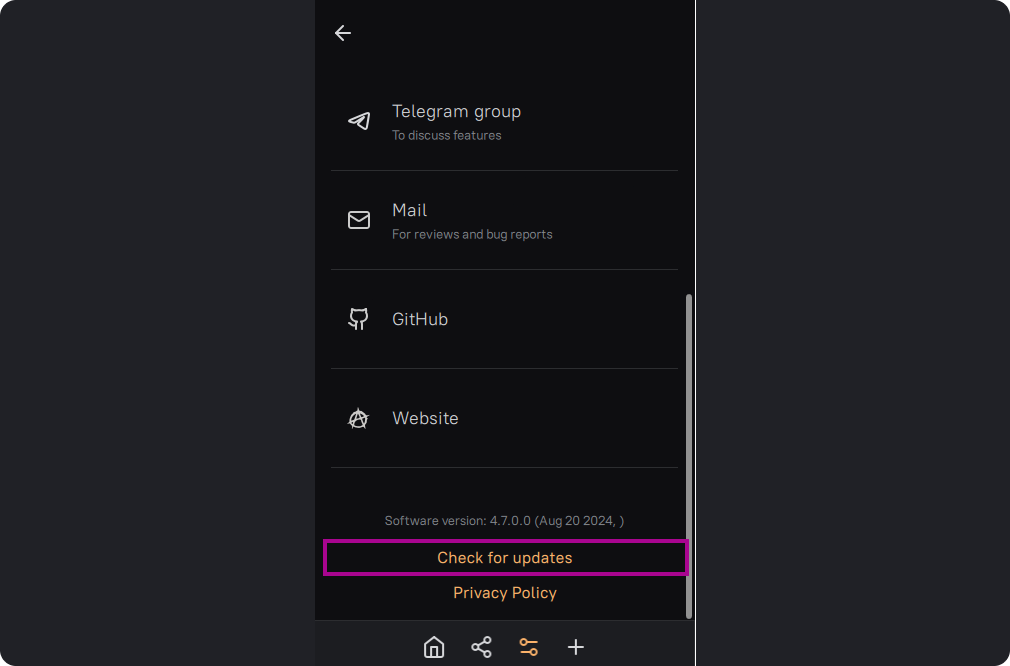The image size is (1010, 666).
Task: Open the Privacy Policy link
Action: point(505,593)
